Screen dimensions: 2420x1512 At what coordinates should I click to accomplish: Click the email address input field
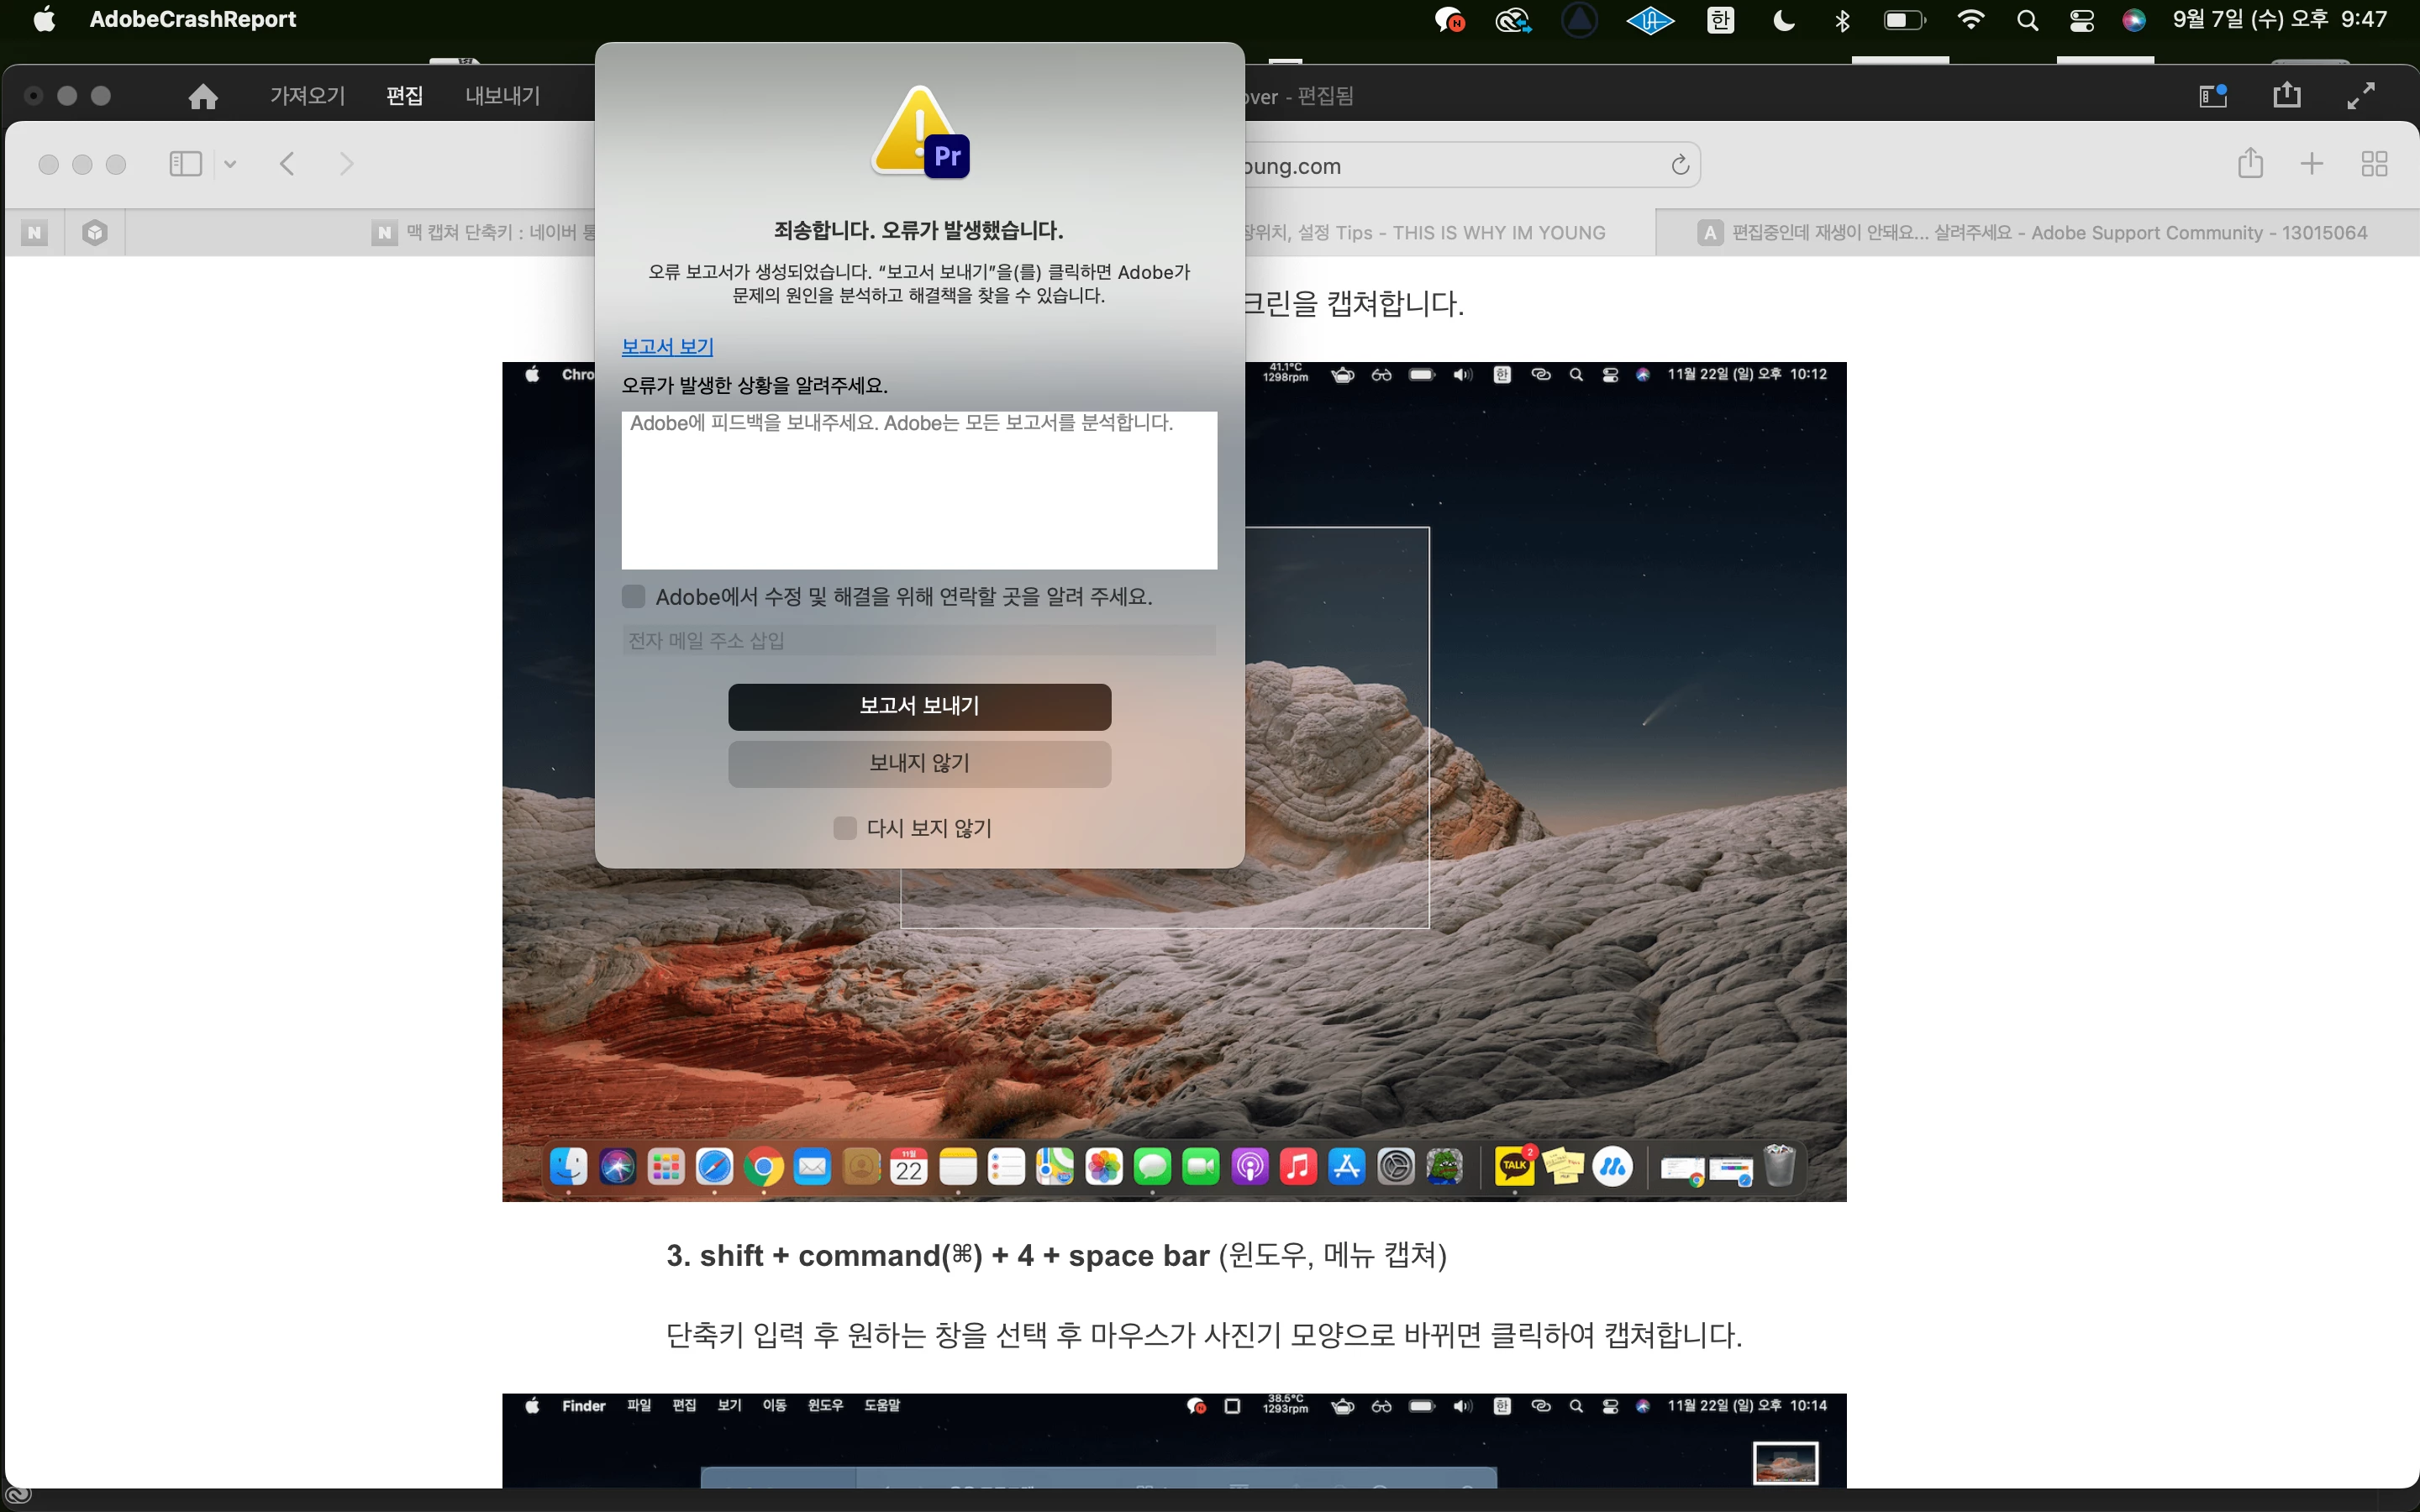tap(919, 641)
